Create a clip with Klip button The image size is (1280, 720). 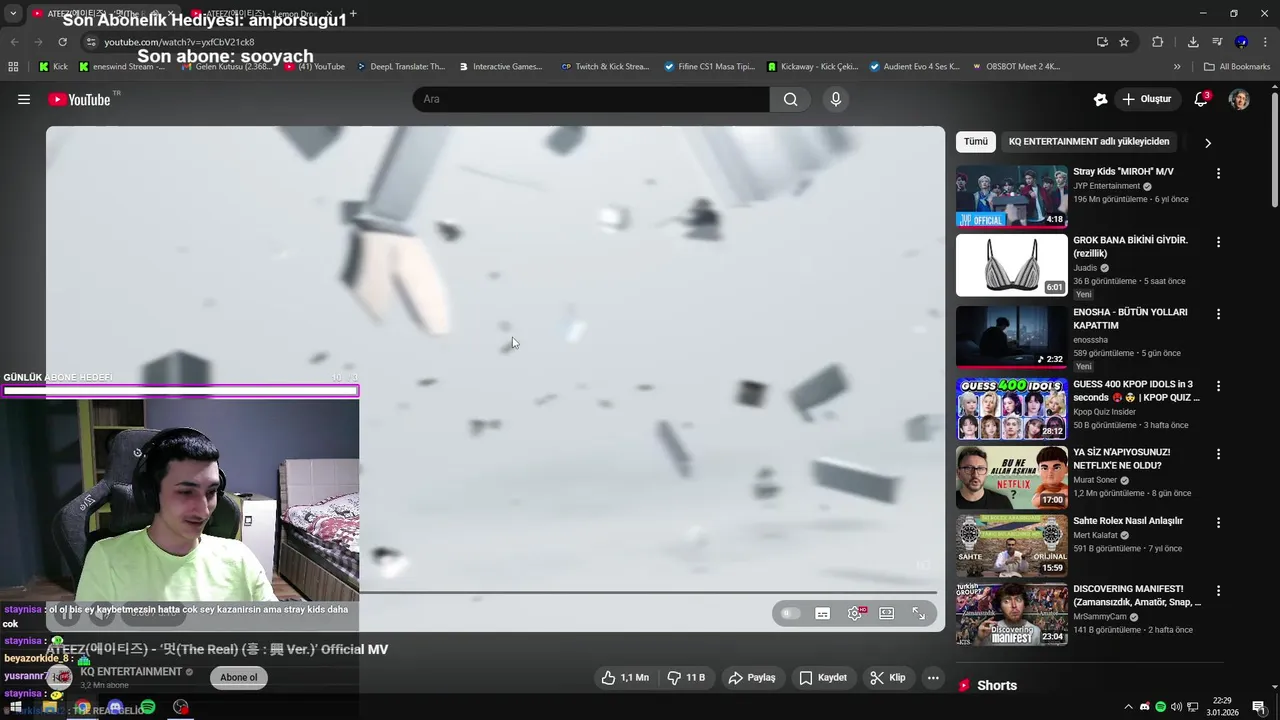pos(888,677)
